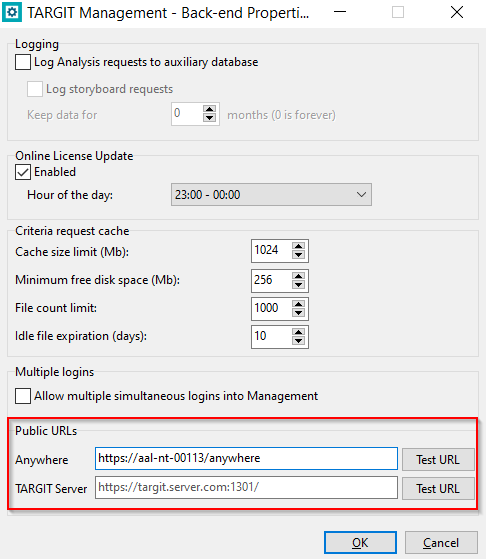Decrease Cache size limit with down arrow
Viewport: 486px width, 559px height.
click(298, 255)
